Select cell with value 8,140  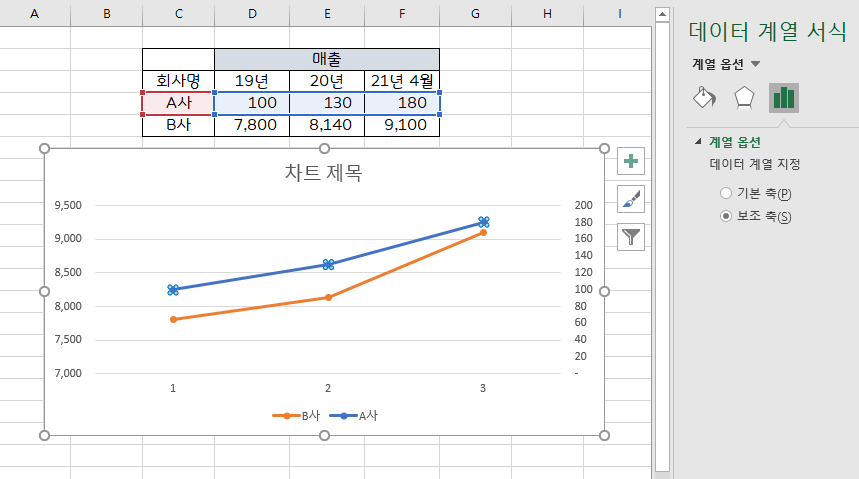[x=327, y=125]
